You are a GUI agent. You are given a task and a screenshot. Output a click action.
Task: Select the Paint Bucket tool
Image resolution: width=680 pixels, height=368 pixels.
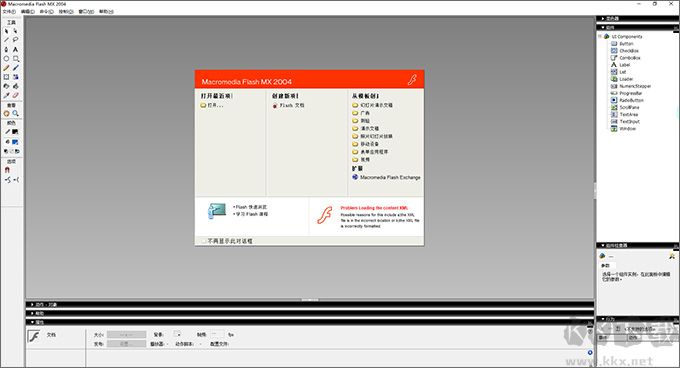pyautogui.click(x=16, y=86)
